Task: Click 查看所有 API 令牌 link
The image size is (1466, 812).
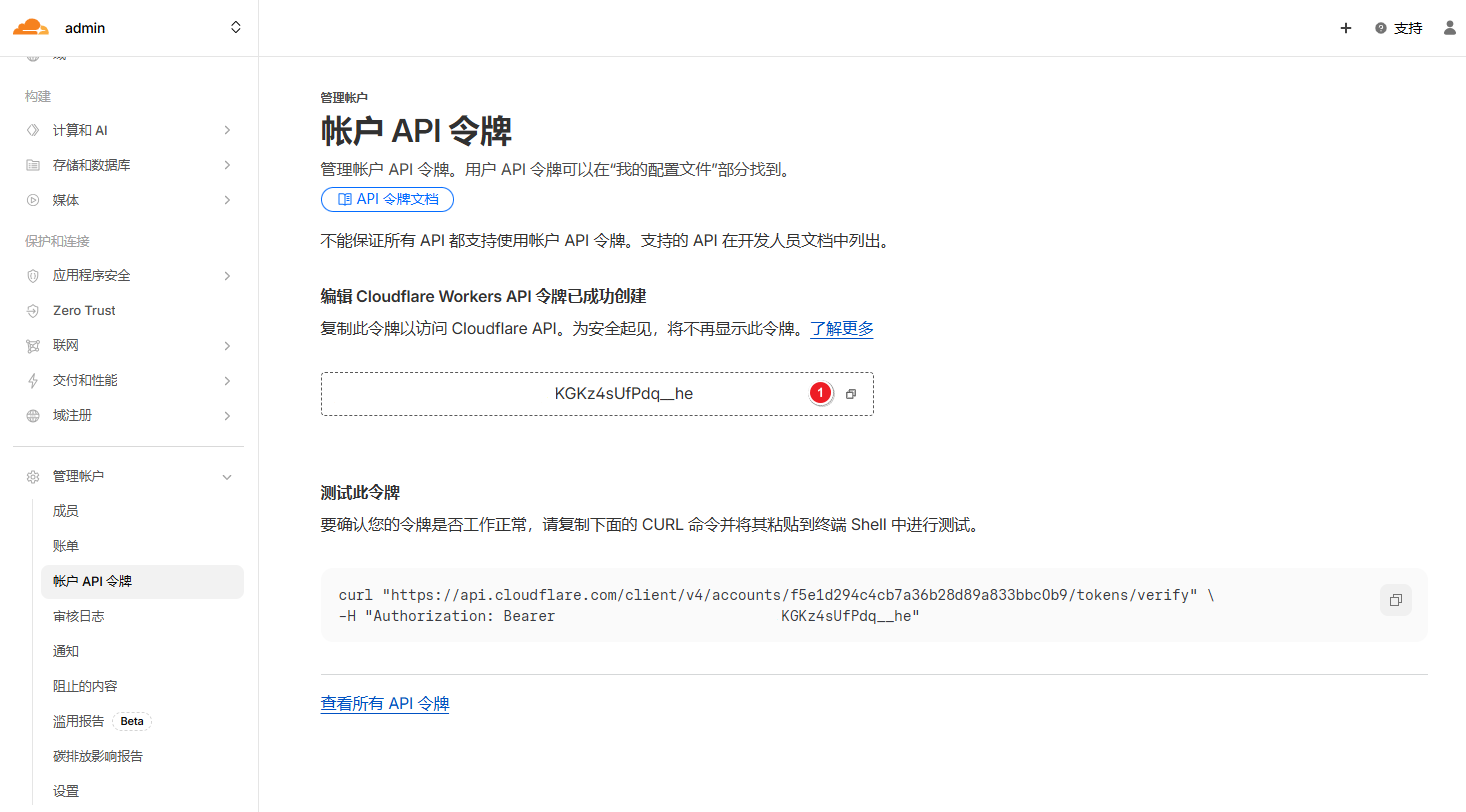Action: [x=385, y=704]
